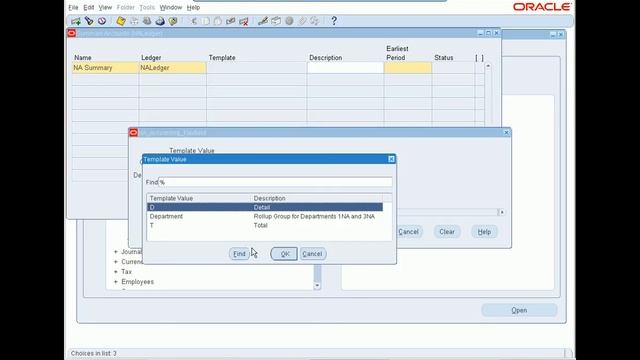Click the Open button in Navigator window
640x360 pixels.
(519, 310)
